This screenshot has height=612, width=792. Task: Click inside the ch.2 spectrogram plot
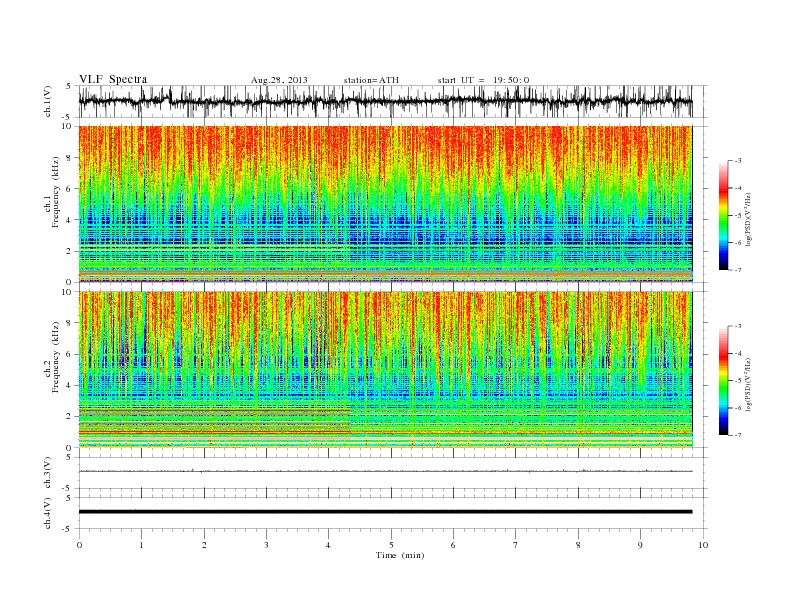385,369
